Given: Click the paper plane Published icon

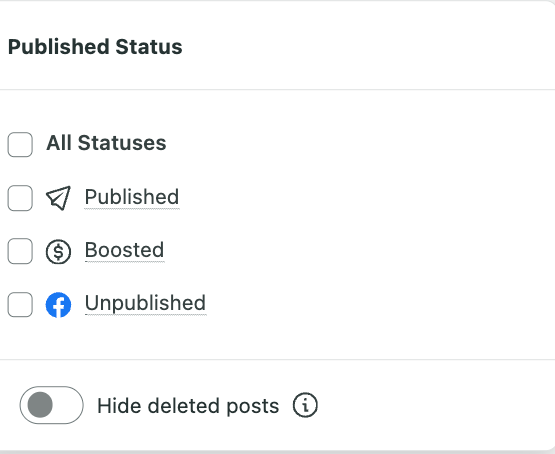Looking at the screenshot, I should pyautogui.click(x=58, y=198).
